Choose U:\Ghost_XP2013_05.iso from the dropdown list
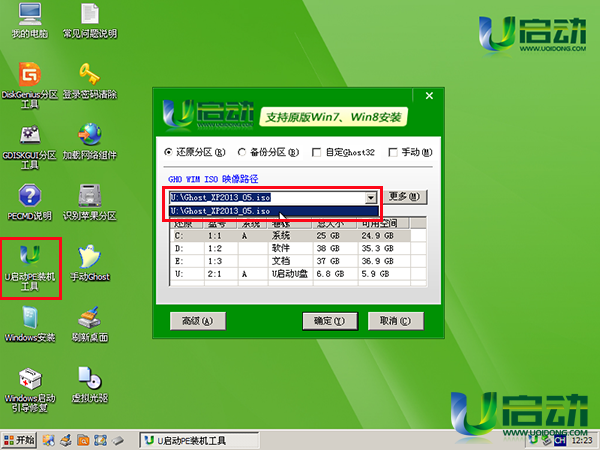Image resolution: width=600 pixels, height=450 pixels. point(274,211)
